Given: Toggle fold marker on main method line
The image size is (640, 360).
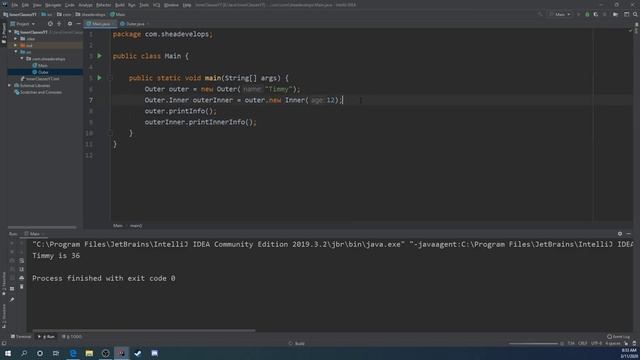Looking at the screenshot, I should click(110, 78).
